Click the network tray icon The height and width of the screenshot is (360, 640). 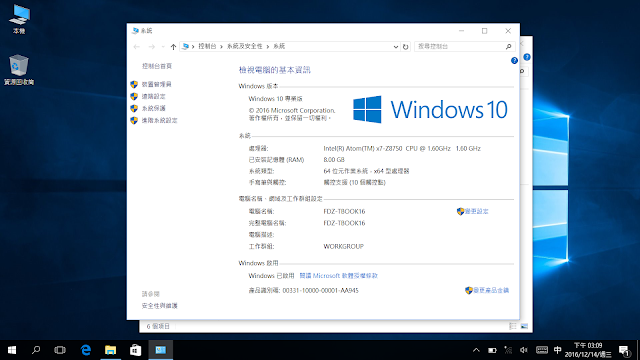click(508, 350)
